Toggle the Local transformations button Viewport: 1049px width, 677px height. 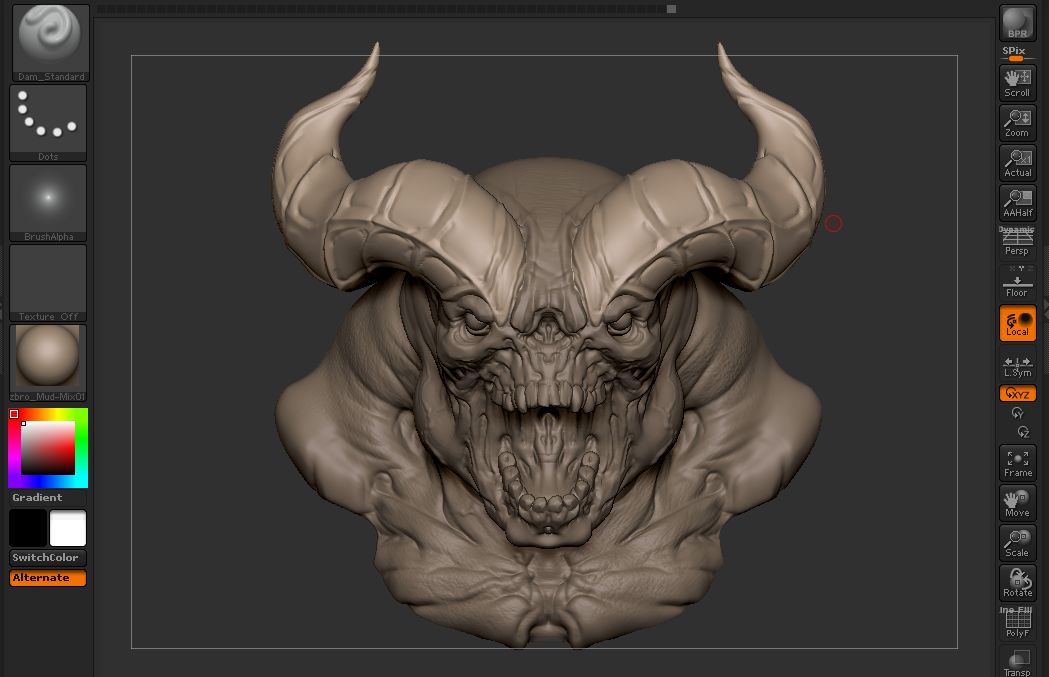coord(1018,324)
